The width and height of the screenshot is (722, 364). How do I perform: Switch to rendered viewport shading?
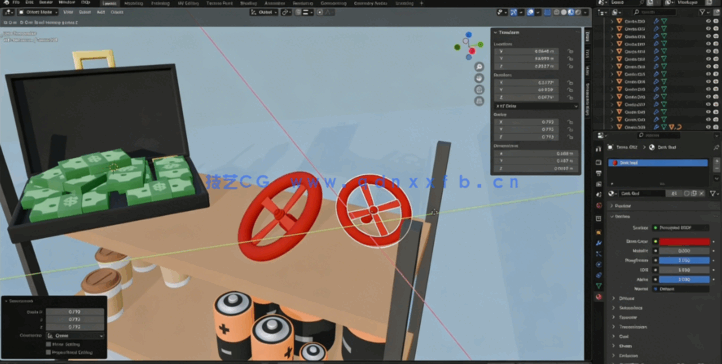pos(578,12)
